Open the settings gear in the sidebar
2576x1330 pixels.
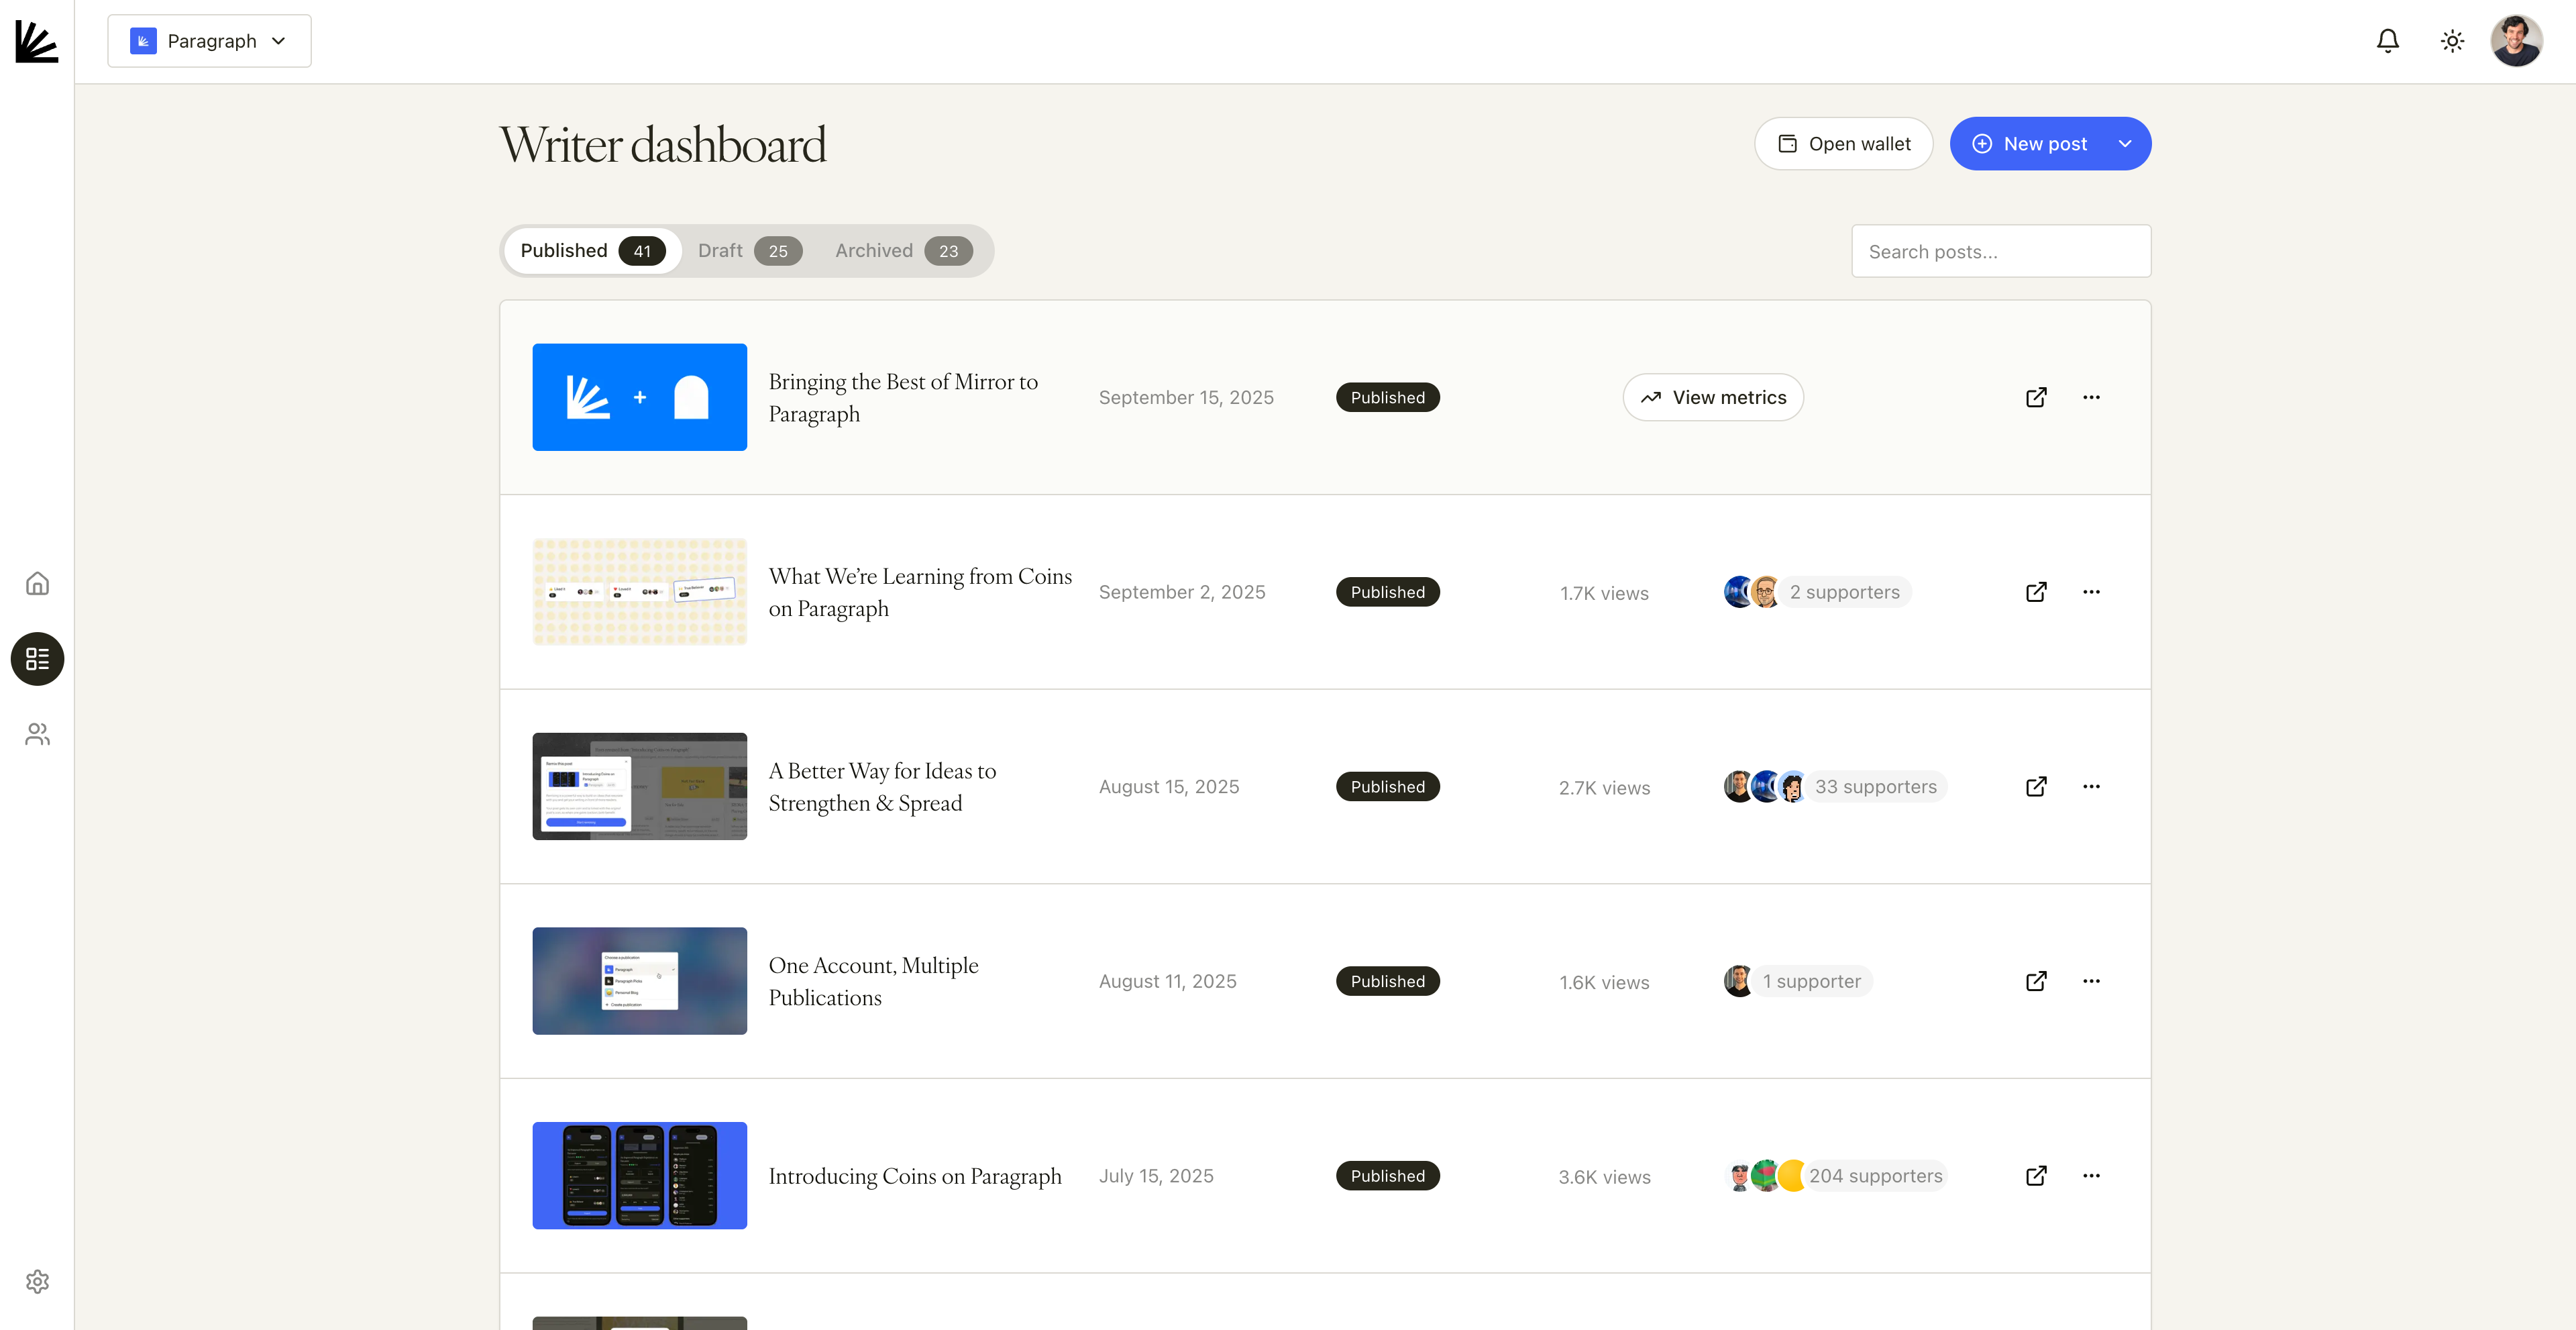coord(37,1281)
